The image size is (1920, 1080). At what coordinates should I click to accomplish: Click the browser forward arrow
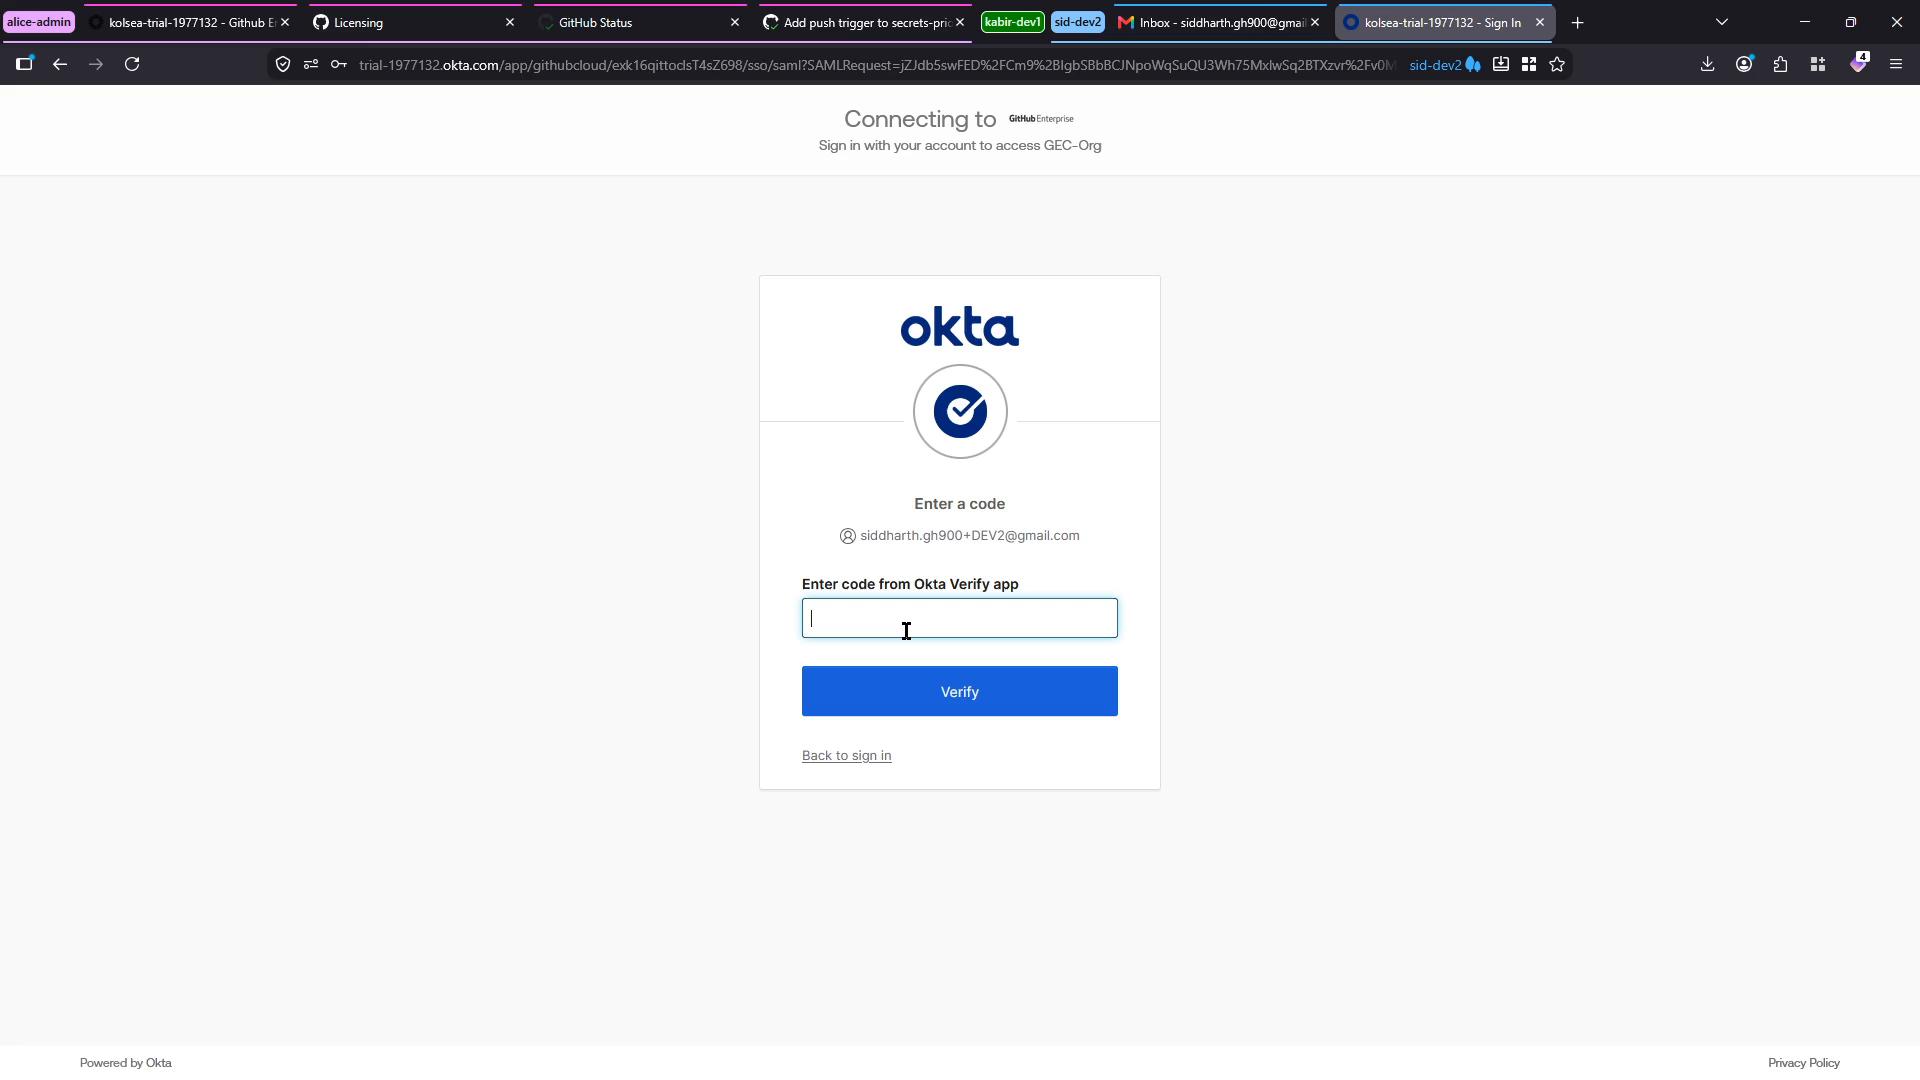pyautogui.click(x=96, y=65)
